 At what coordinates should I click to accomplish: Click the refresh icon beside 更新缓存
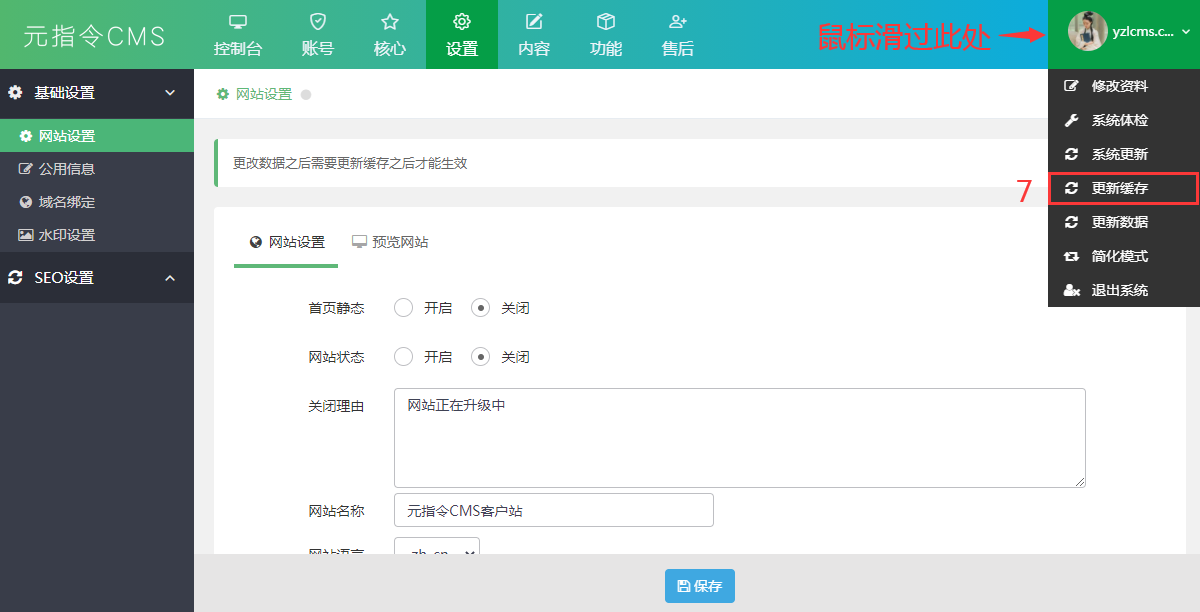coord(1072,188)
